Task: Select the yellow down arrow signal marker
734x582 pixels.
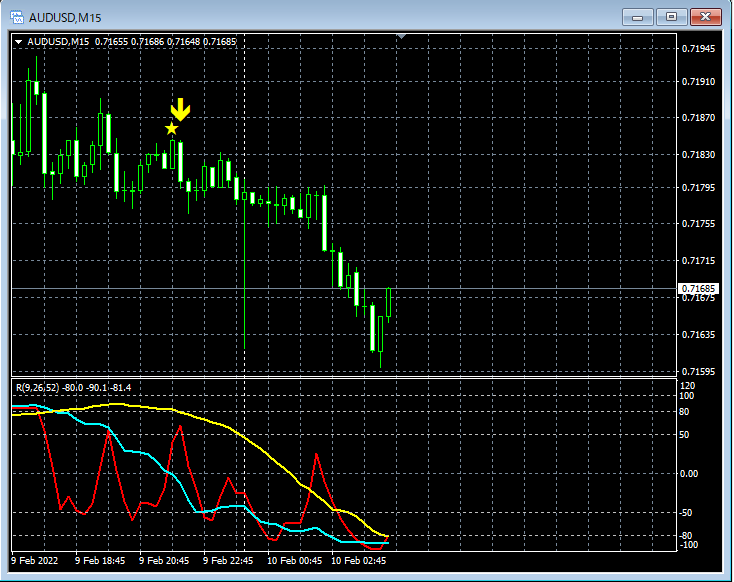Action: [180, 110]
